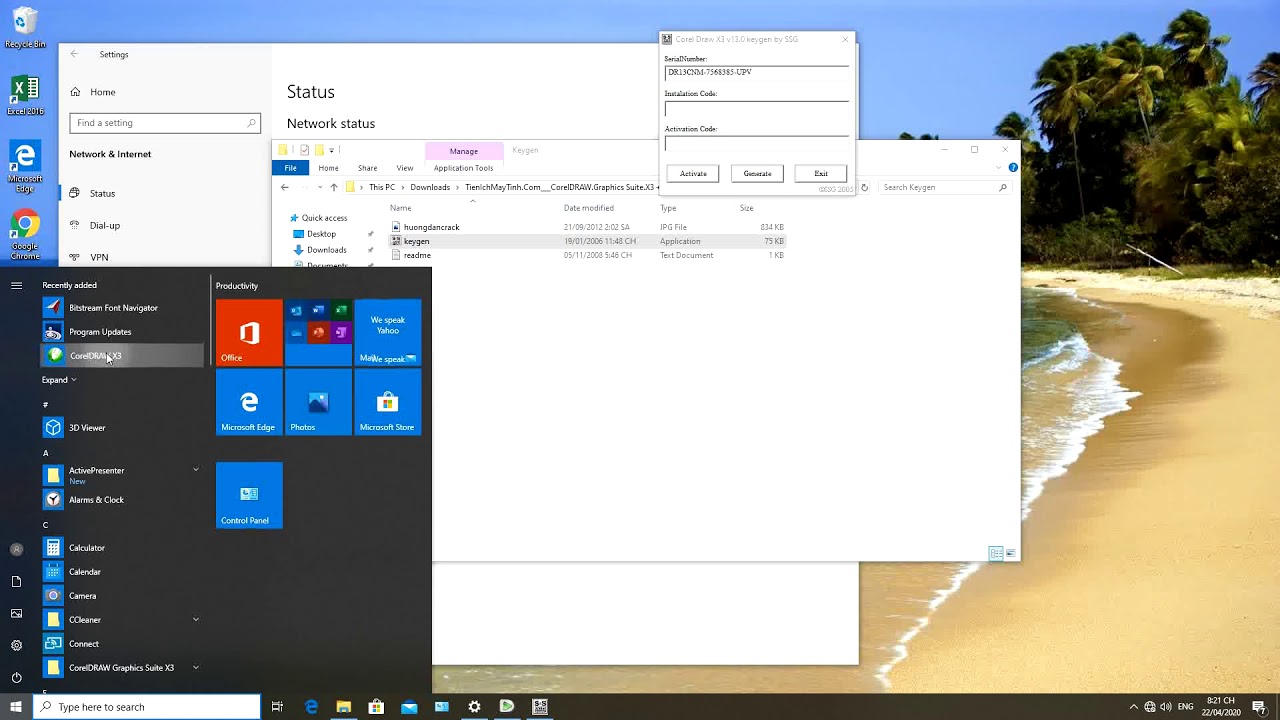Click the Power icon in Start menu
Viewport: 1280px width, 720px height.
pos(16,677)
